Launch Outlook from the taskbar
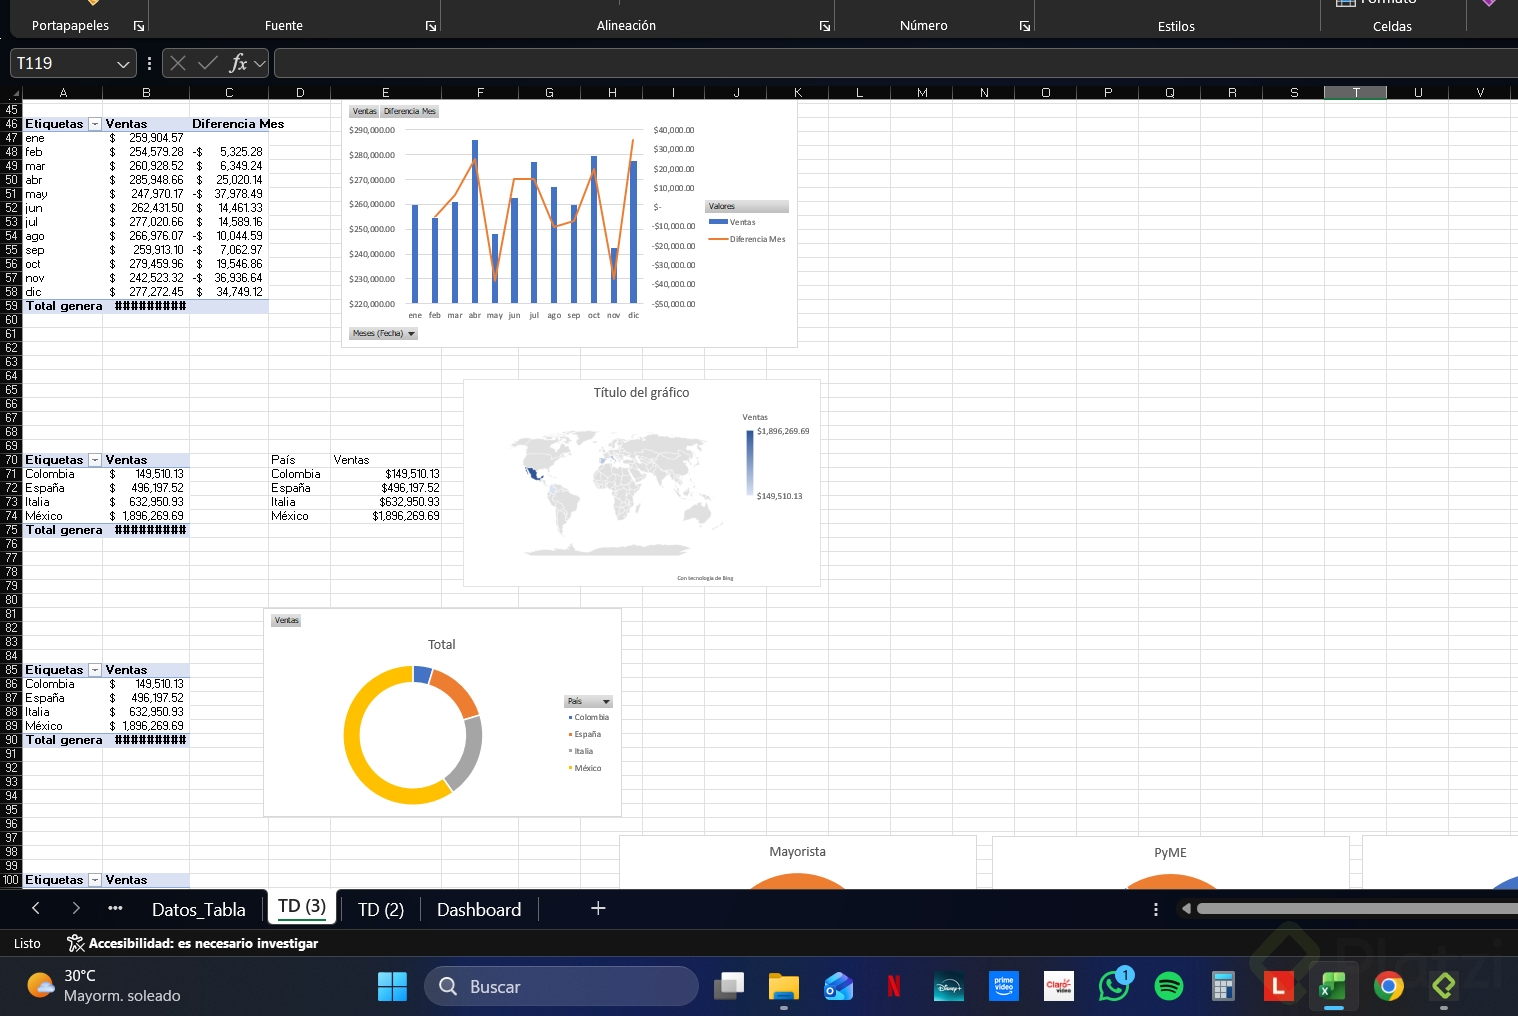Image resolution: width=1518 pixels, height=1016 pixels. click(839, 986)
